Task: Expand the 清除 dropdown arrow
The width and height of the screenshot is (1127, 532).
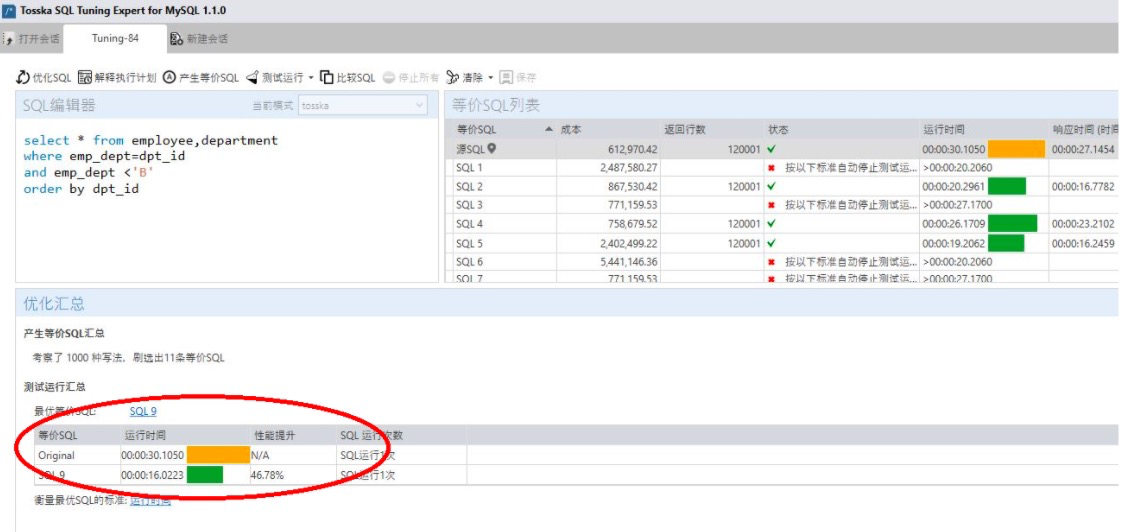Action: coord(491,78)
